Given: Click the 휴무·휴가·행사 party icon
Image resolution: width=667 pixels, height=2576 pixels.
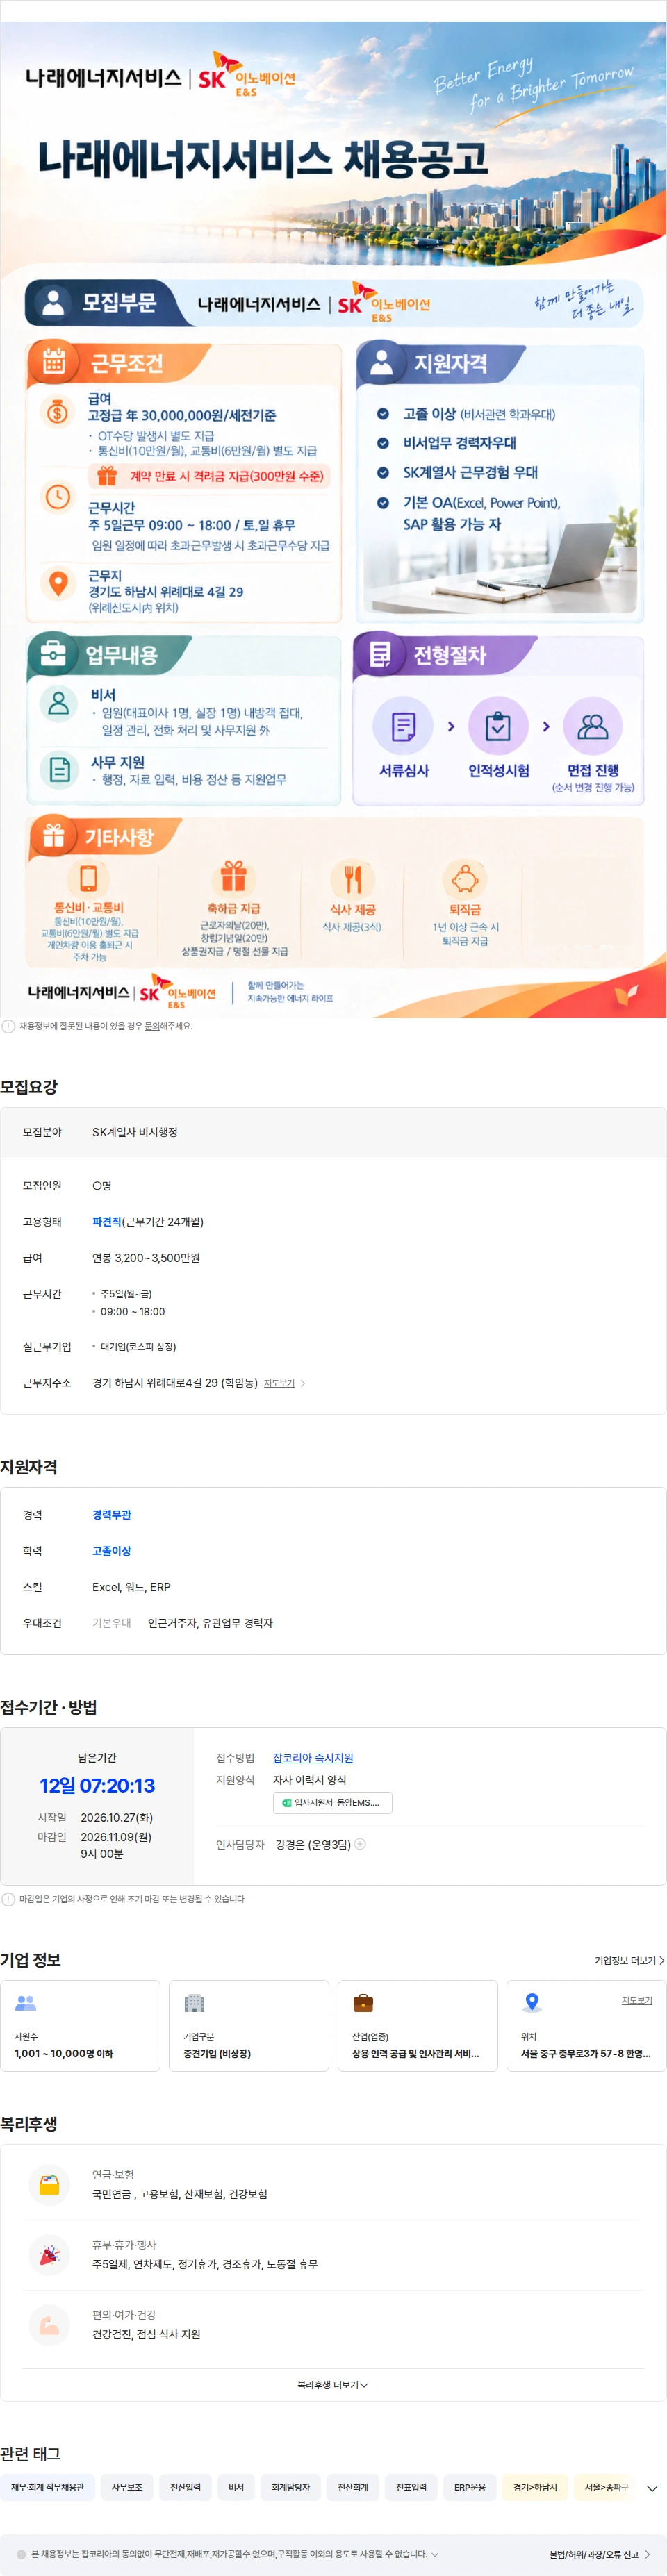Looking at the screenshot, I should pos(49,2255).
